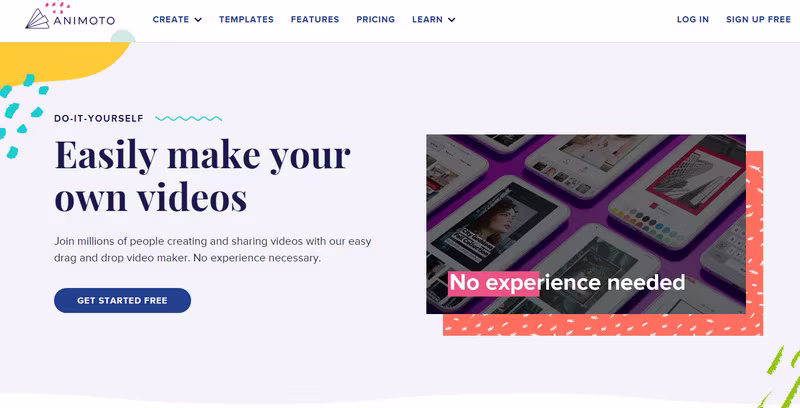
Task: Select the Learn menu label
Action: point(428,19)
